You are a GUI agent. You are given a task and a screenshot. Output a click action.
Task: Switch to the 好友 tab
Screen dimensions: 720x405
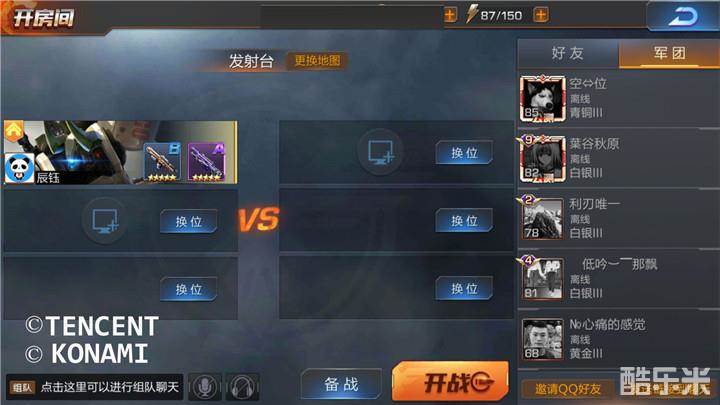point(568,53)
